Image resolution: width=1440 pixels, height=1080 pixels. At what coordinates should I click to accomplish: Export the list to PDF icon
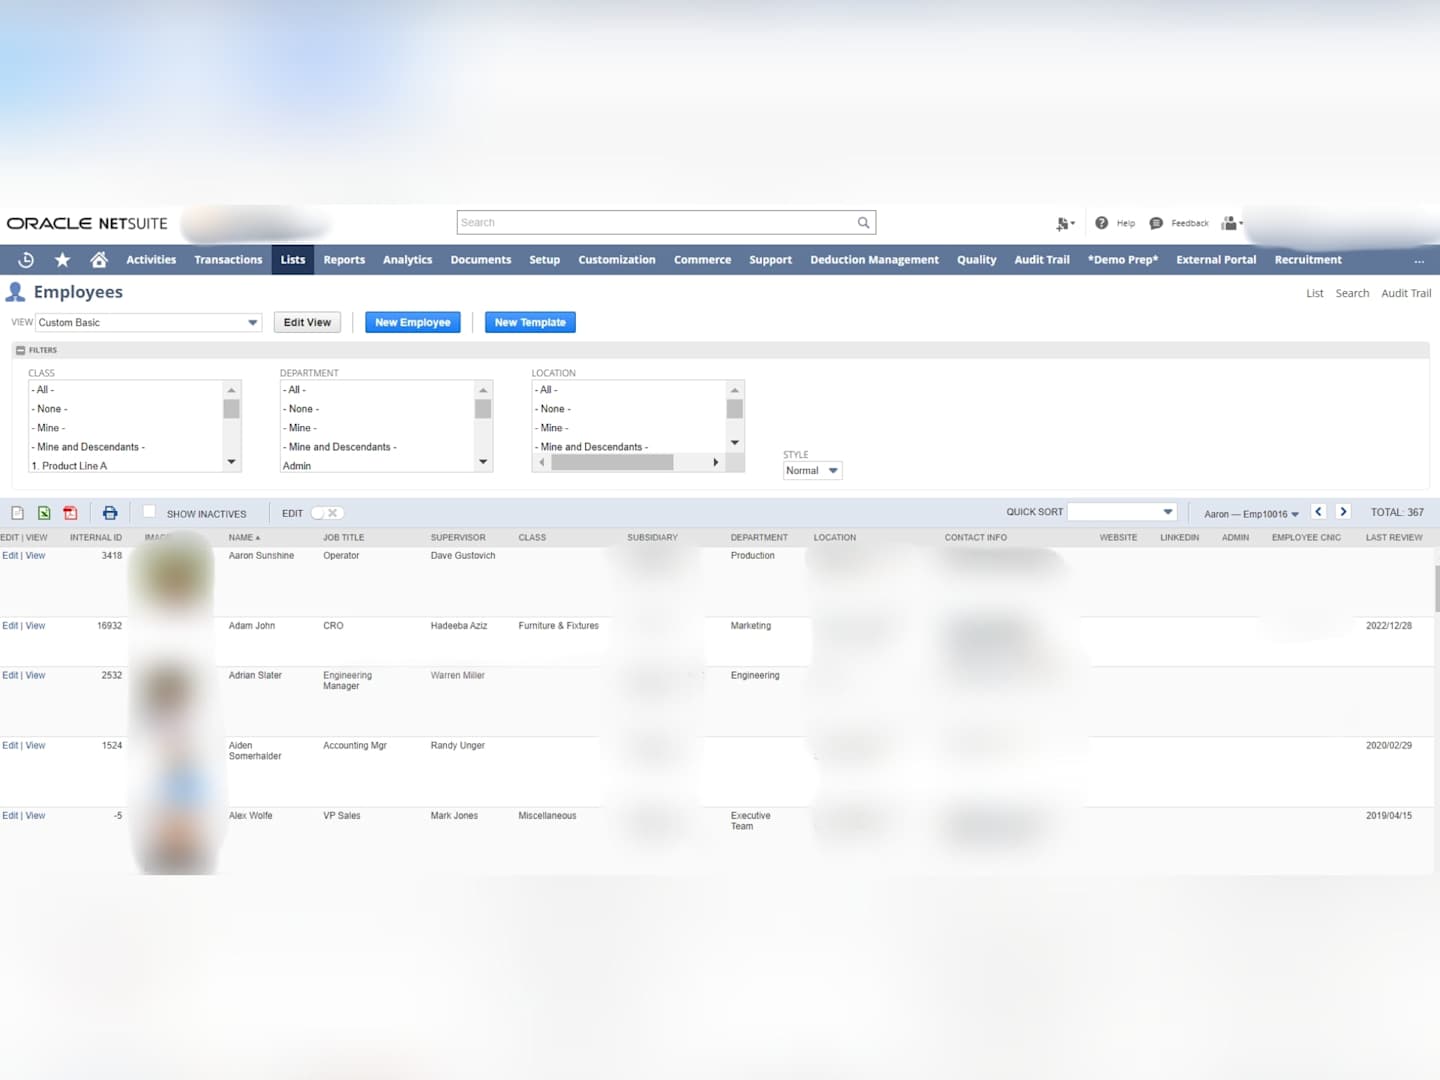coord(70,513)
